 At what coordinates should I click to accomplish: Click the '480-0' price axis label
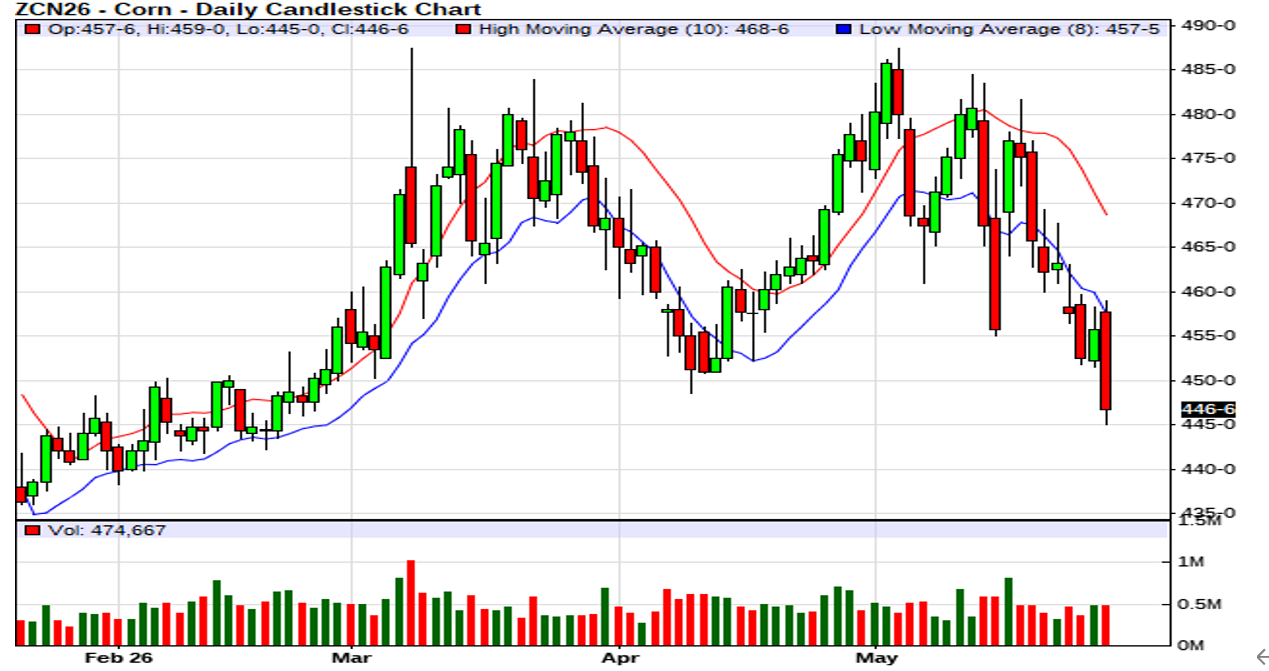1209,114
